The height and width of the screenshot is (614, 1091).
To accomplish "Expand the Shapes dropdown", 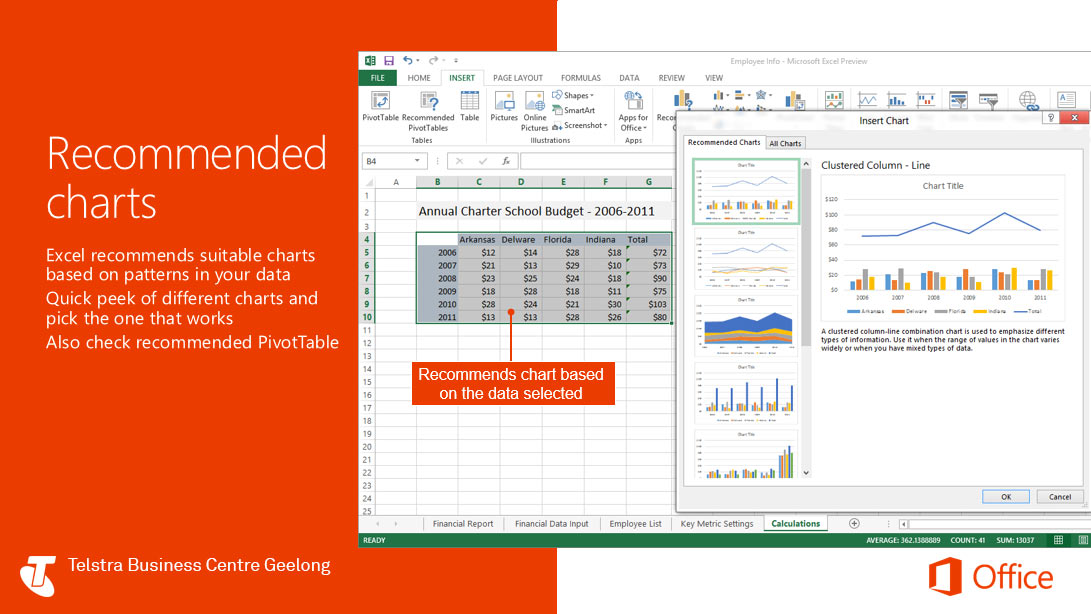I will point(591,95).
